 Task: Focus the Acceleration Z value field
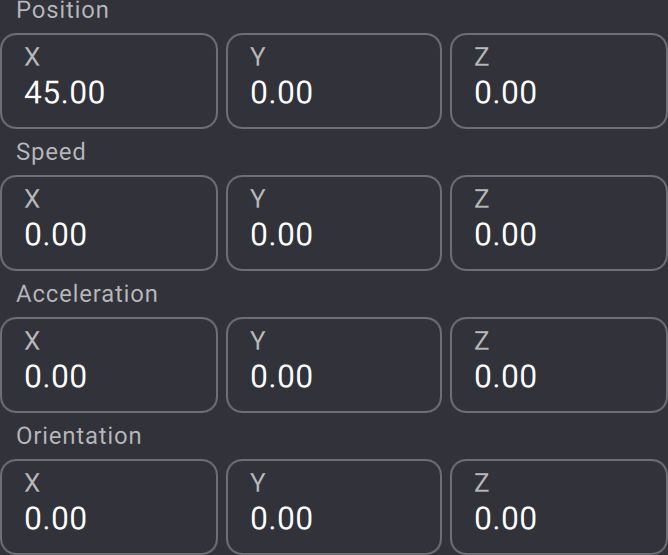pyautogui.click(x=558, y=366)
